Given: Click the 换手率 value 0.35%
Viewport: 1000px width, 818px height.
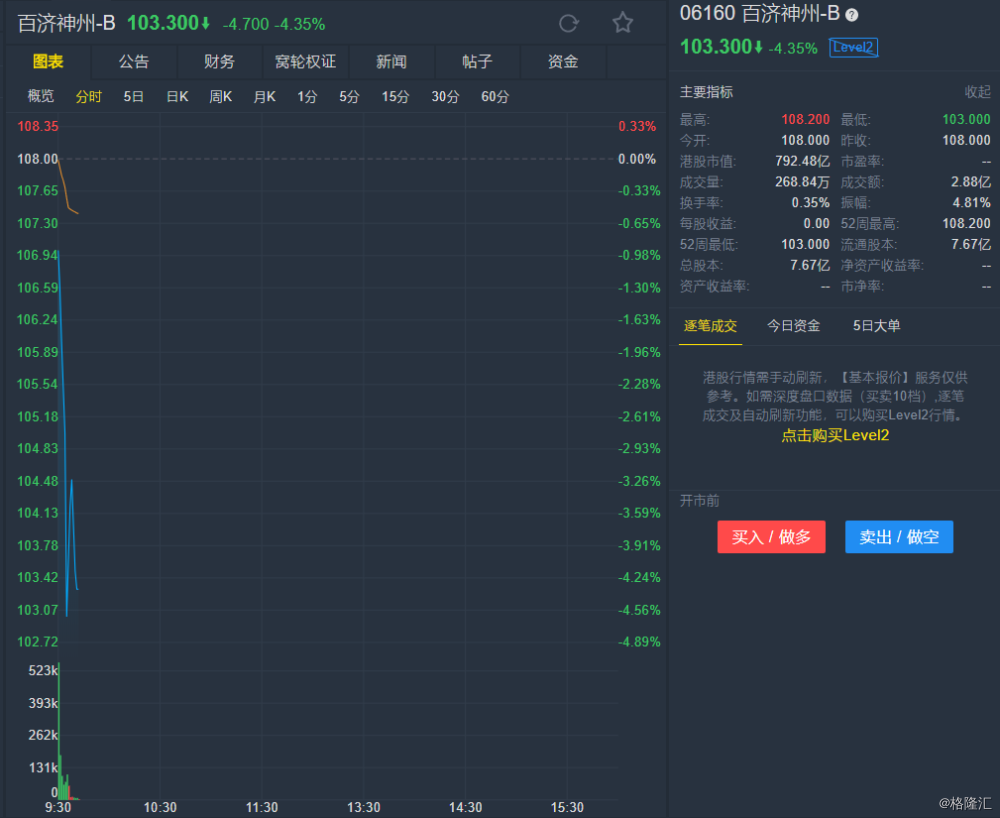Looking at the screenshot, I should pyautogui.click(x=811, y=203).
